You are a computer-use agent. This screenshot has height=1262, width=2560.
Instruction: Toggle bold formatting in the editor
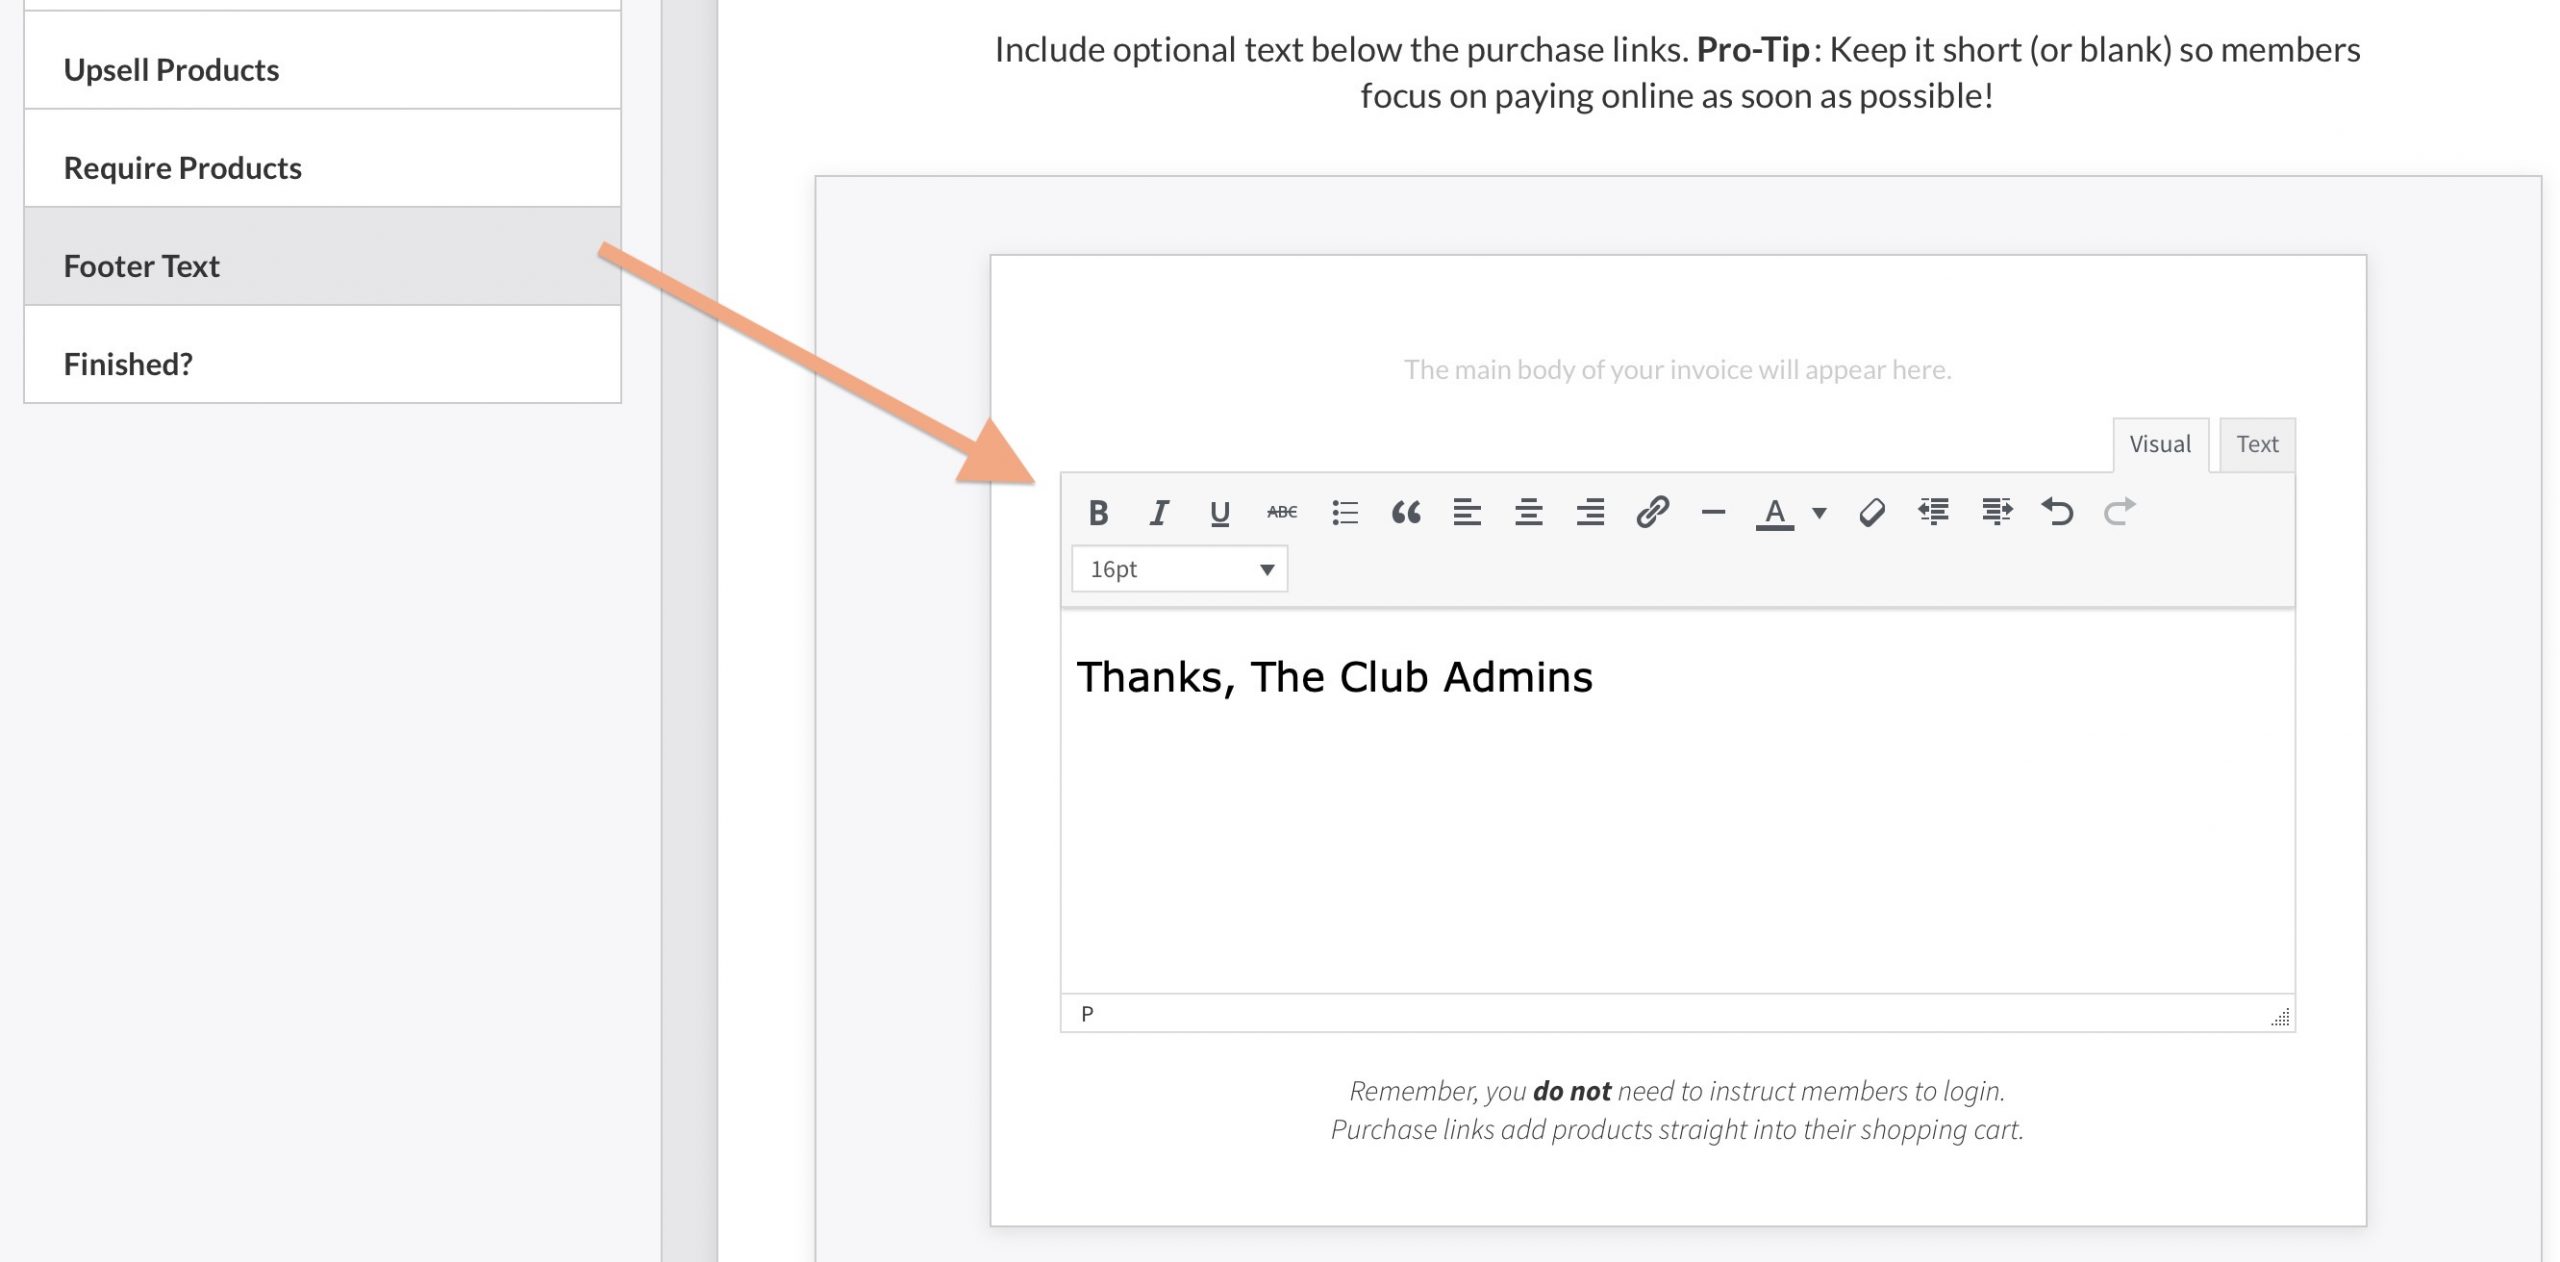pos(1098,513)
